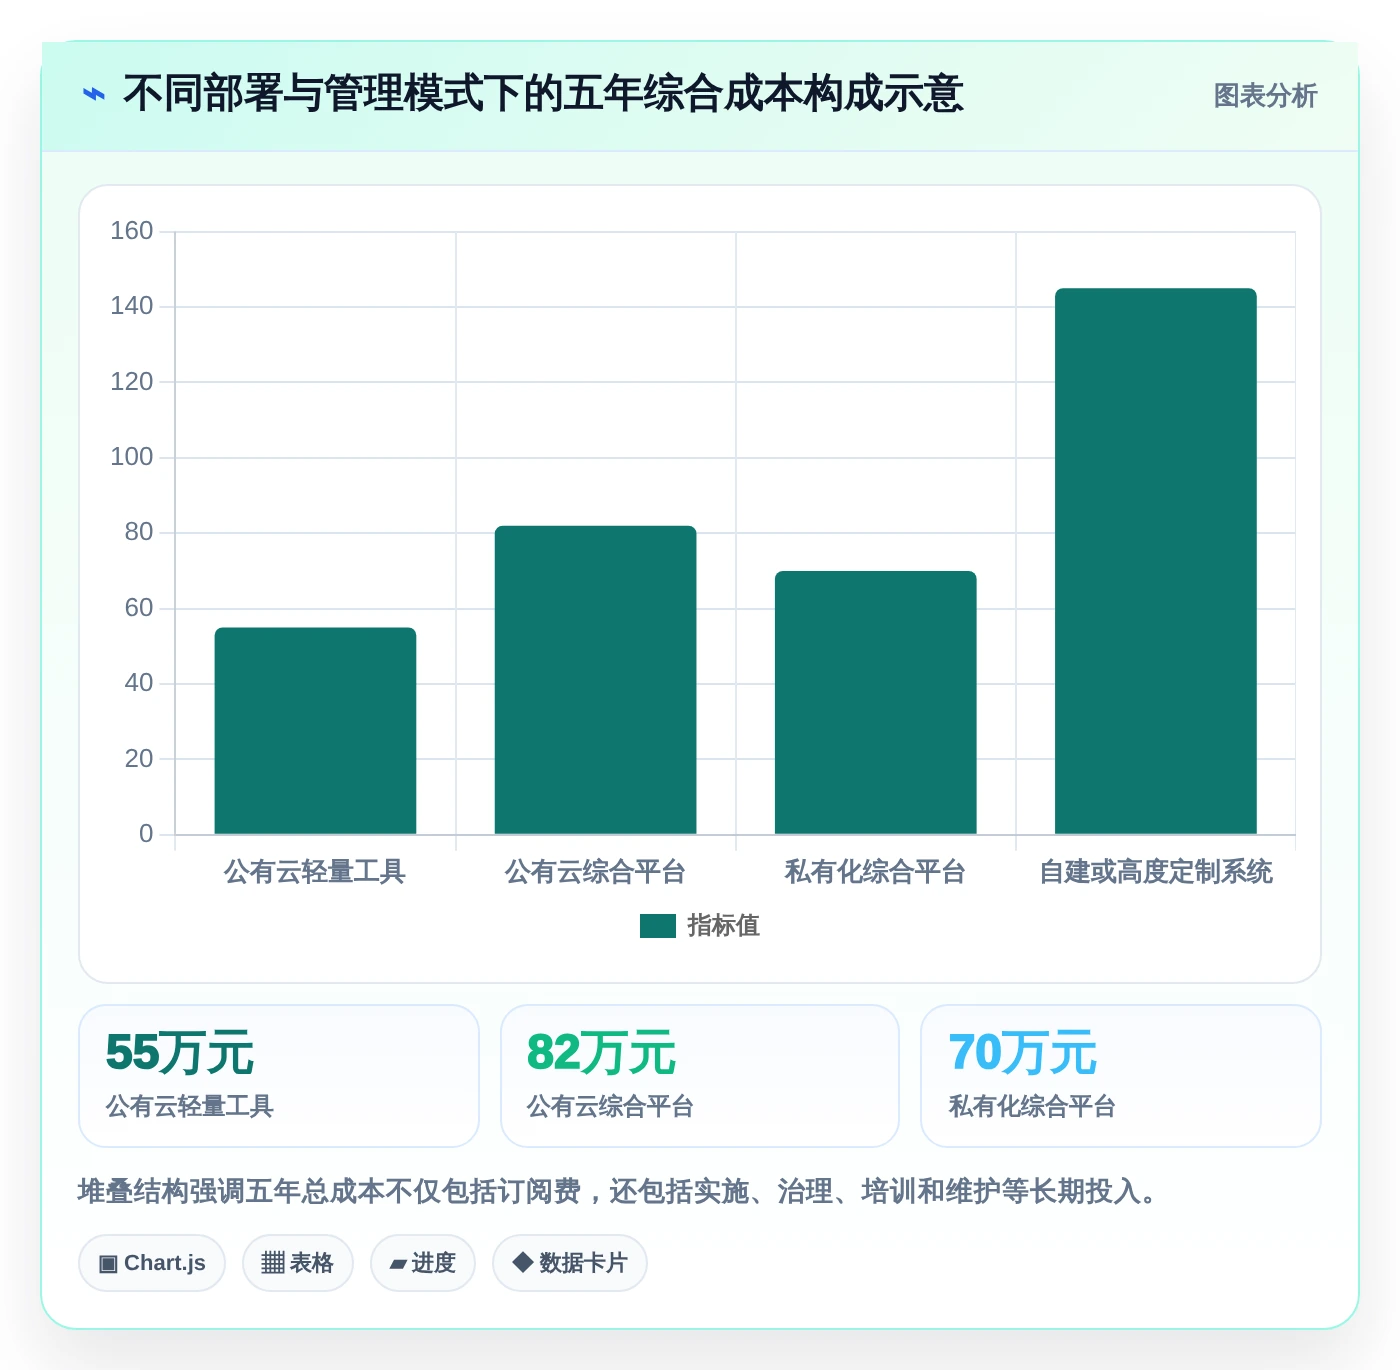Open the 55万元 data card
1400x1370 pixels.
279,1076
